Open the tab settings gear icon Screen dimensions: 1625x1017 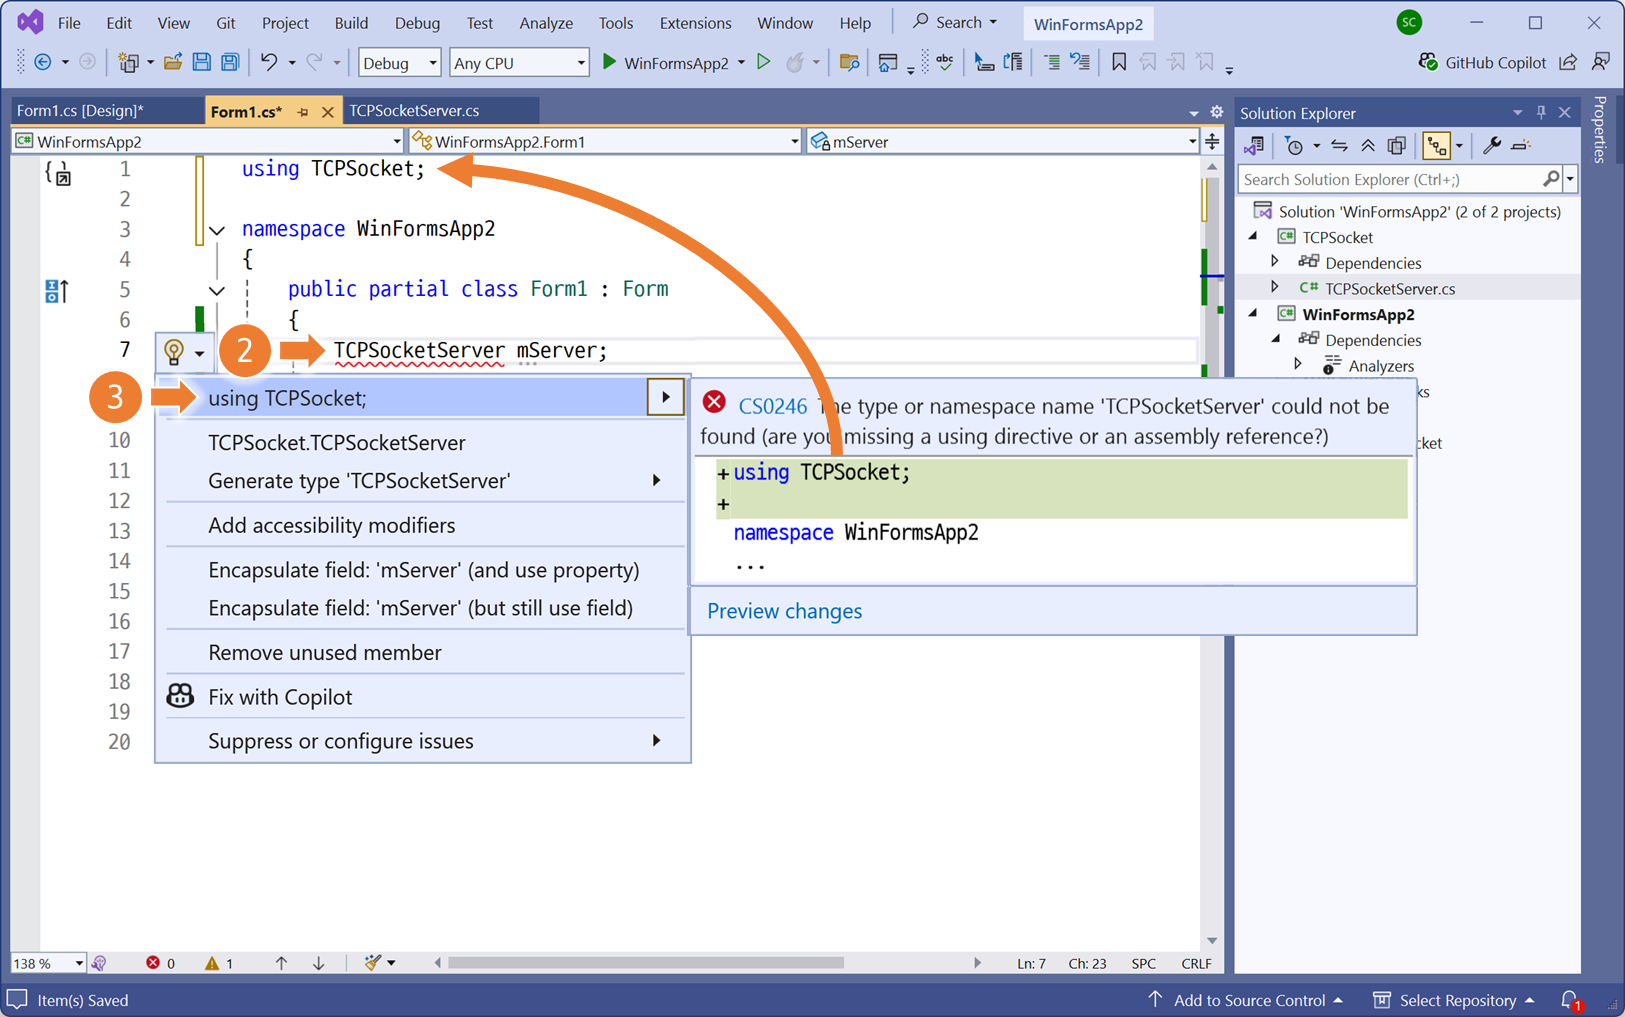1216,112
